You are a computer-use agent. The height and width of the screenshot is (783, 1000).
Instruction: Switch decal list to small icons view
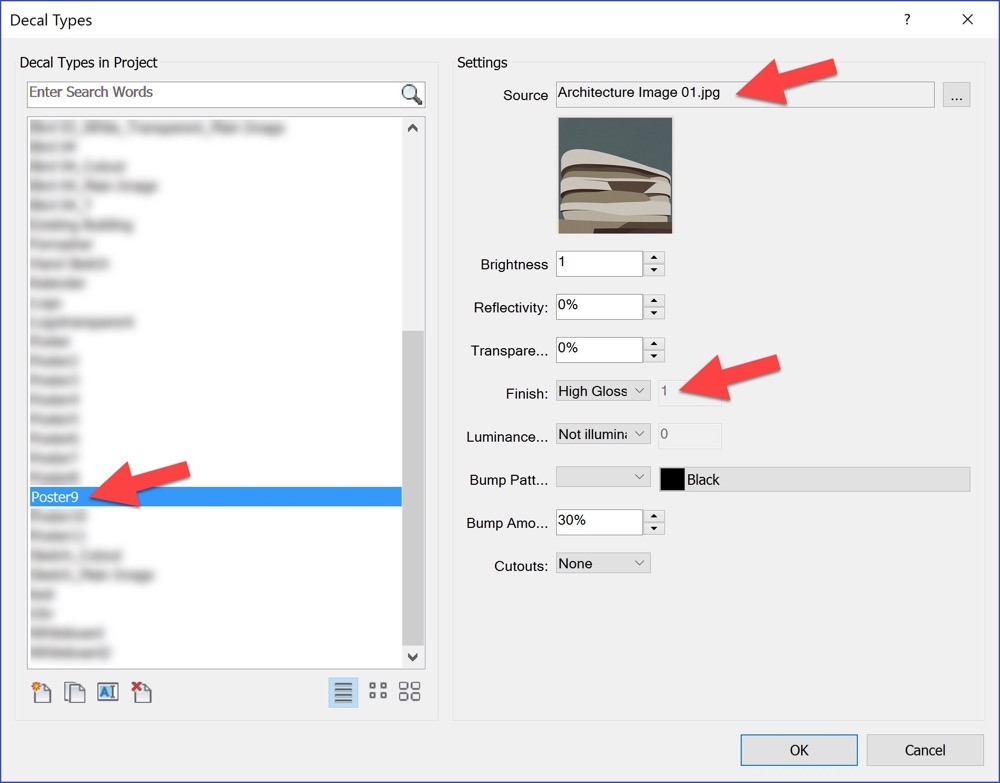click(377, 691)
